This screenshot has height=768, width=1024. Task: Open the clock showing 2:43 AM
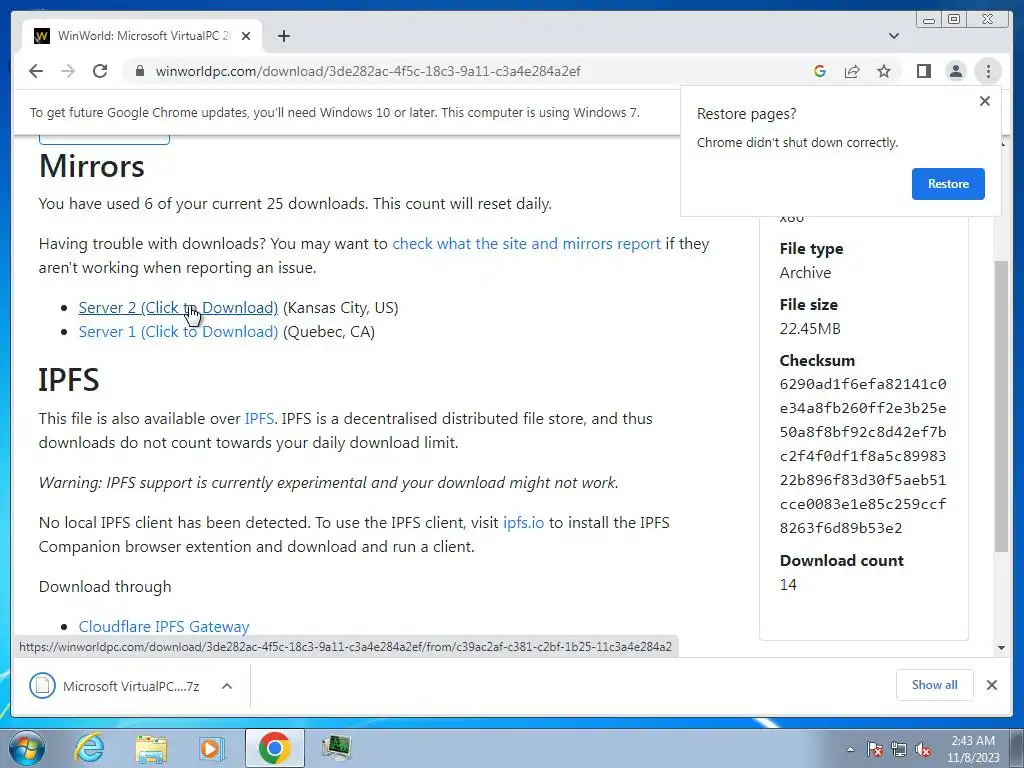point(973,749)
